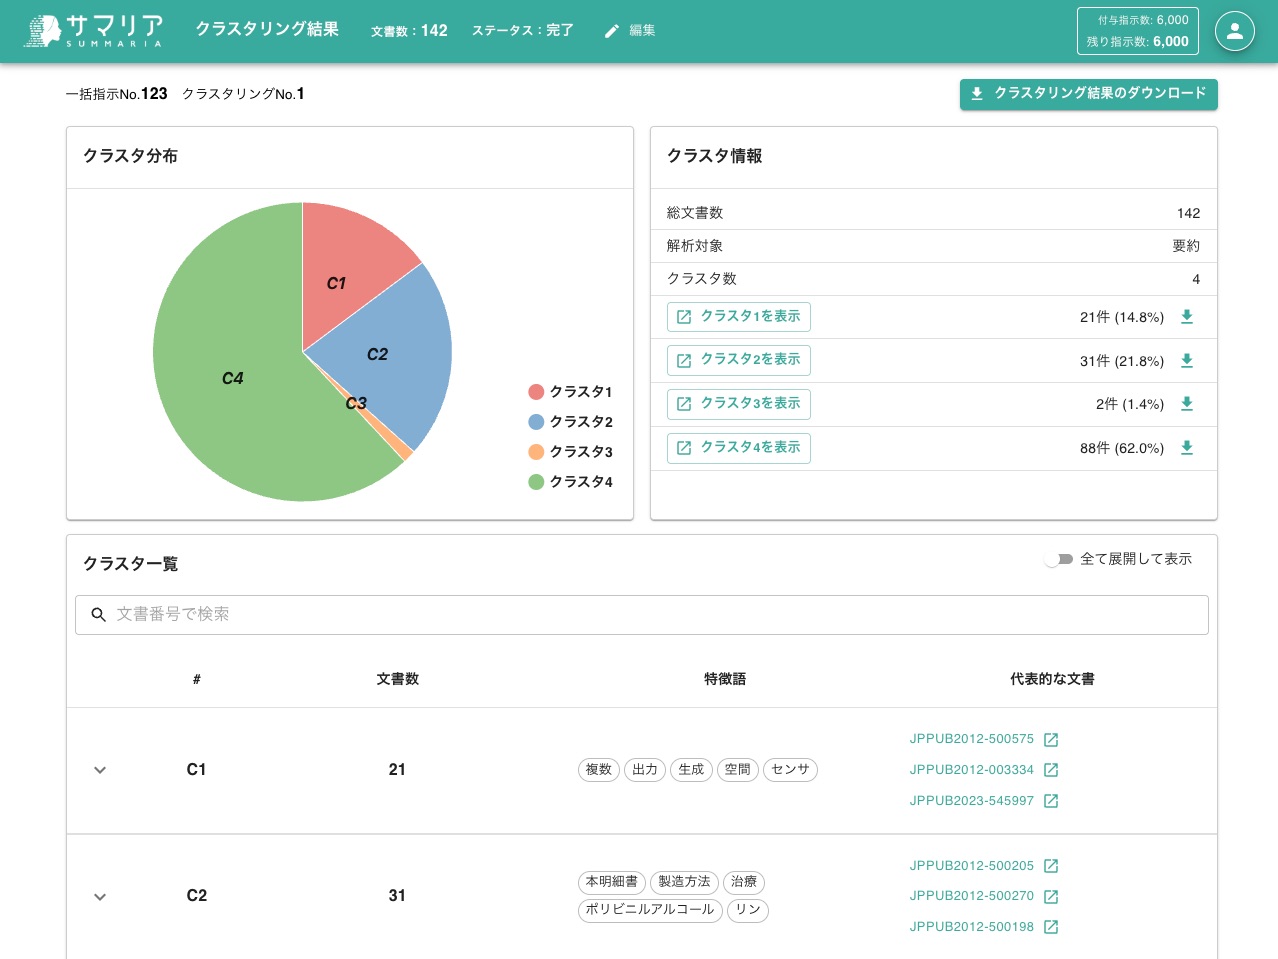Viewport: 1278px width, 959px height.
Task: Click the 21件 (14.8%) value
Action: [x=1122, y=317]
